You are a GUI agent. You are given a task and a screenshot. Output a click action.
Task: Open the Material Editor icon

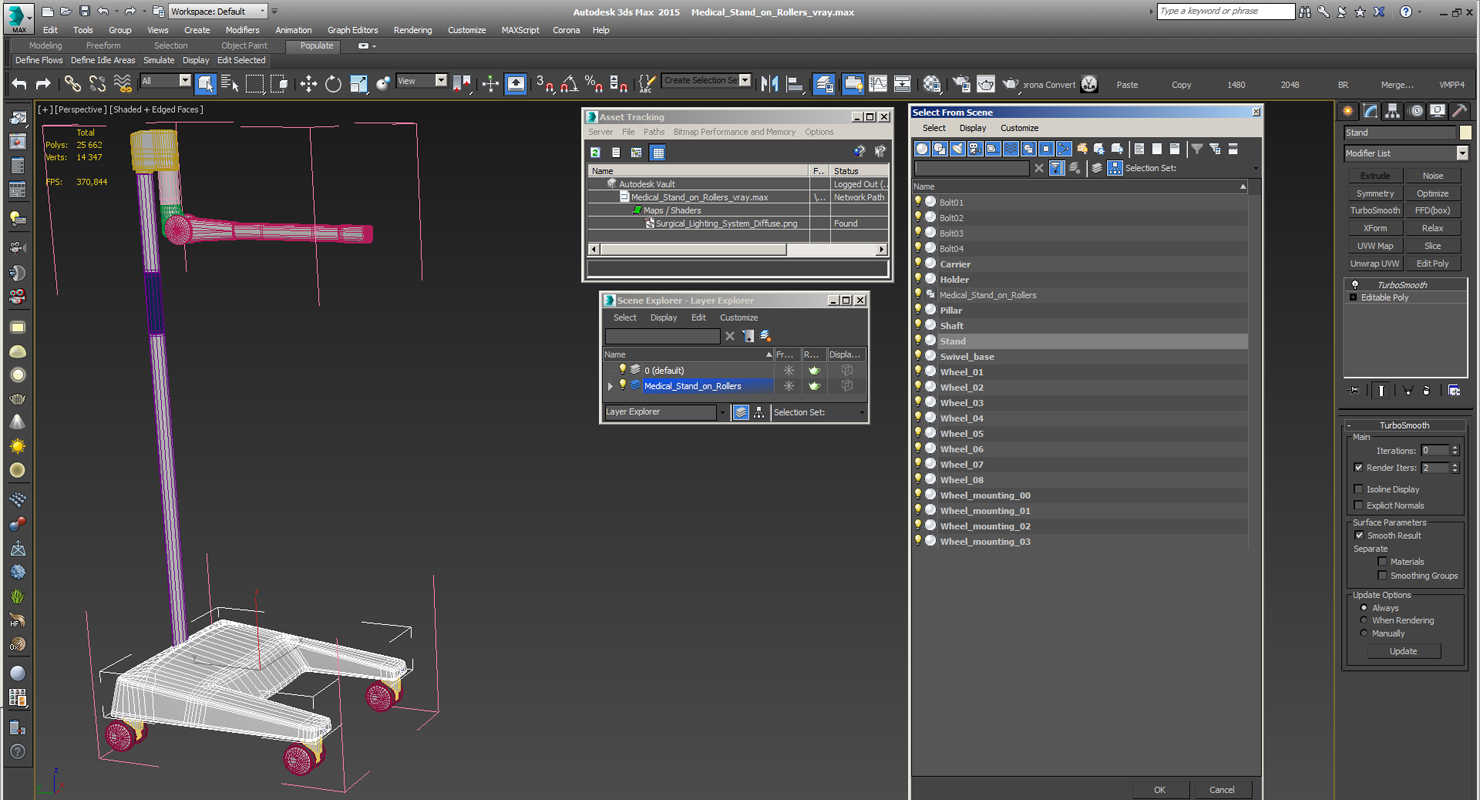click(932, 84)
